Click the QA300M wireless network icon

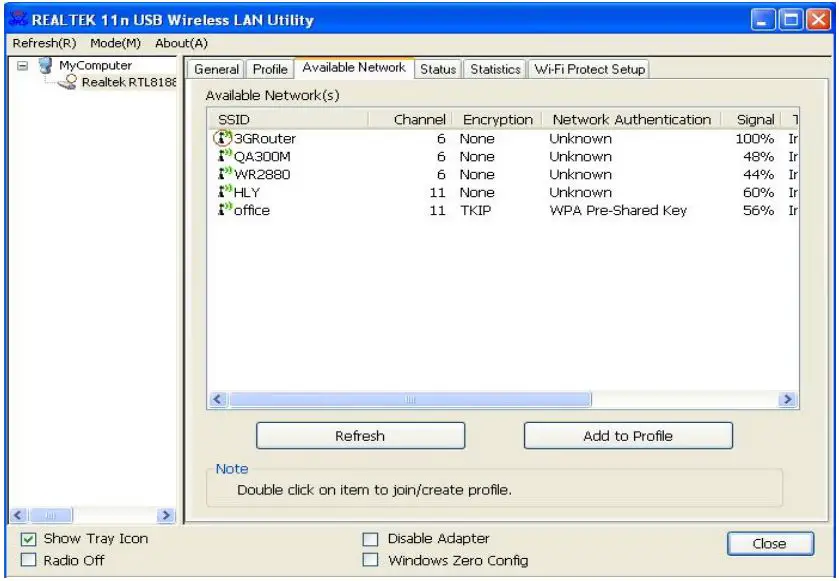click(x=224, y=156)
